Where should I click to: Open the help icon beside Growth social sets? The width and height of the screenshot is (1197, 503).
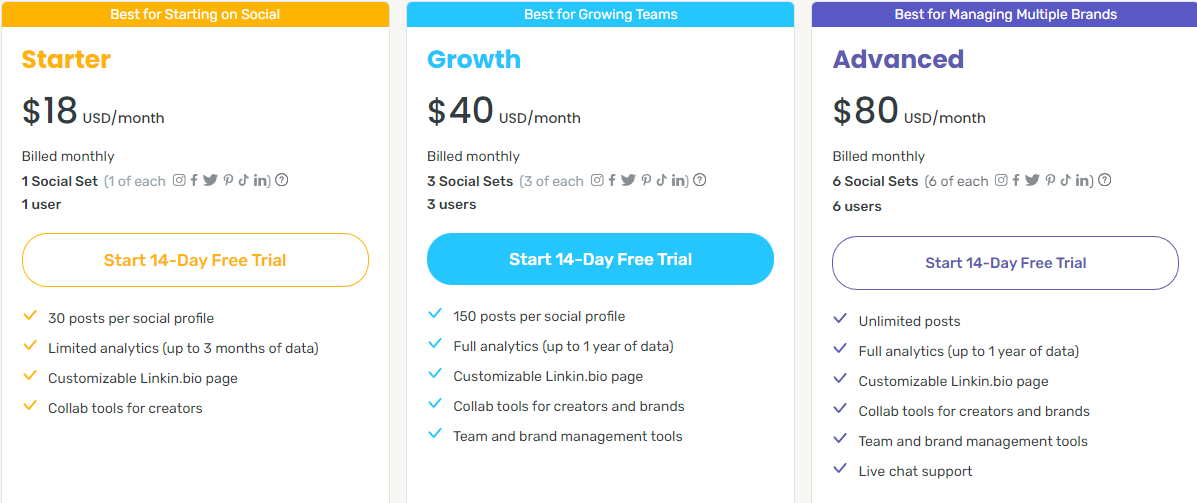pos(700,181)
